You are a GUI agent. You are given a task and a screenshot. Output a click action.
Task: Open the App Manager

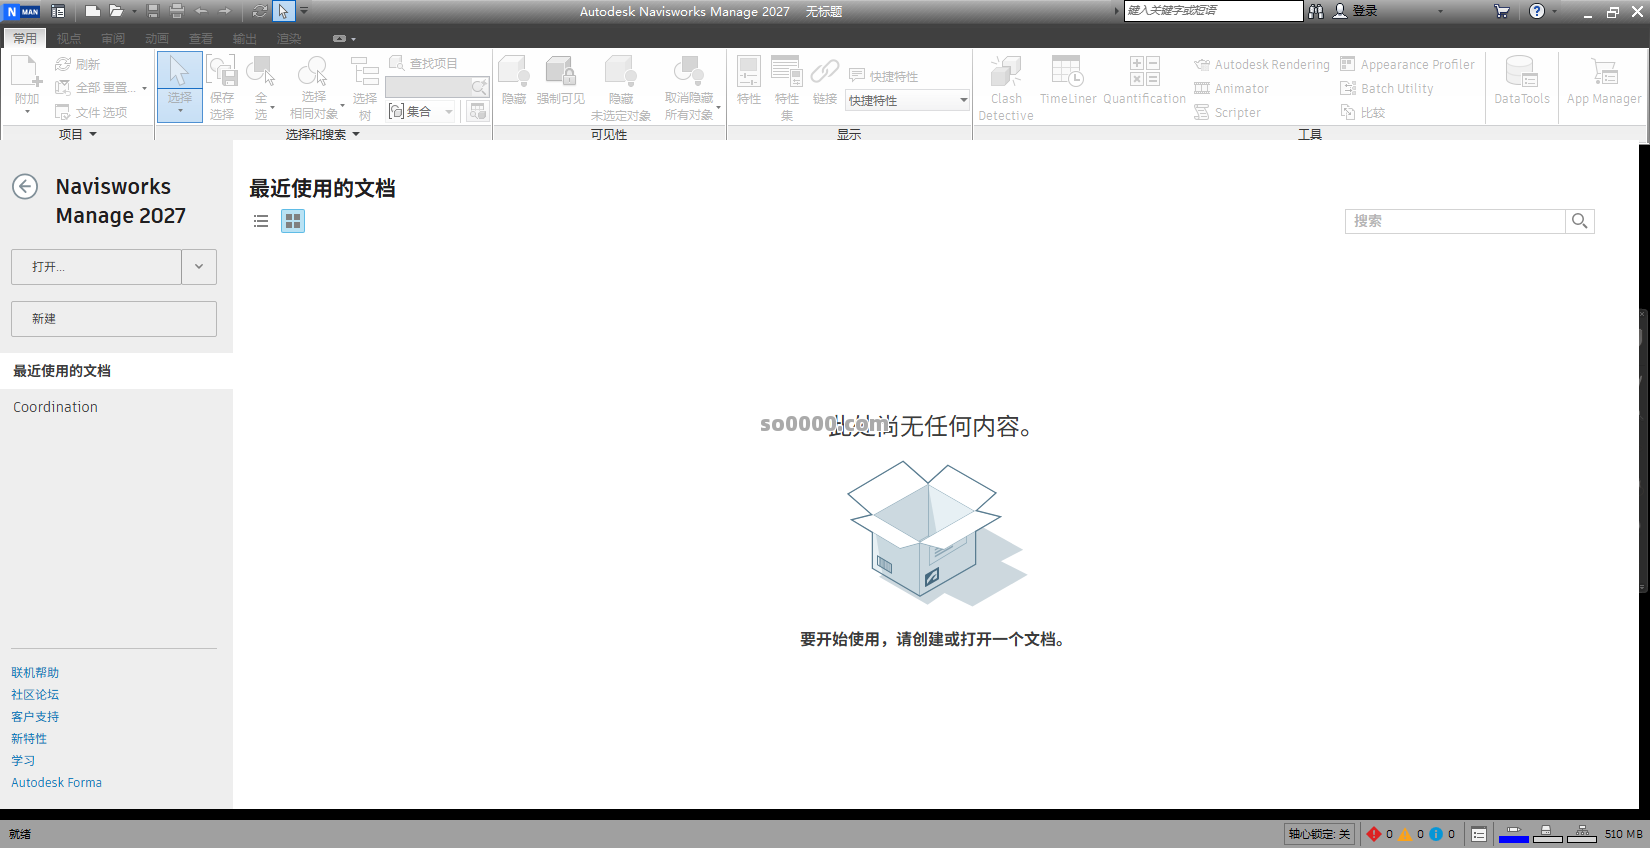tap(1604, 80)
